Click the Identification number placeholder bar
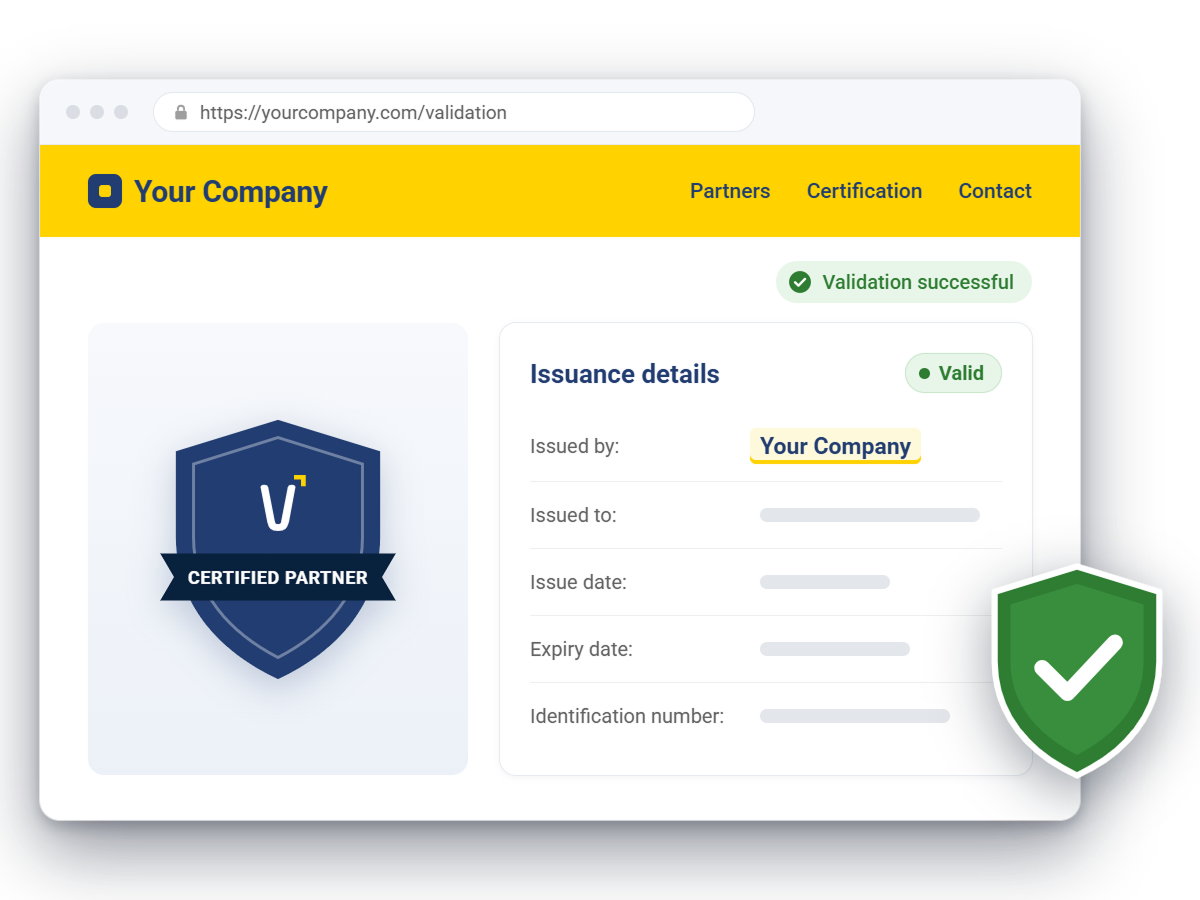The image size is (1200, 900). coord(855,716)
